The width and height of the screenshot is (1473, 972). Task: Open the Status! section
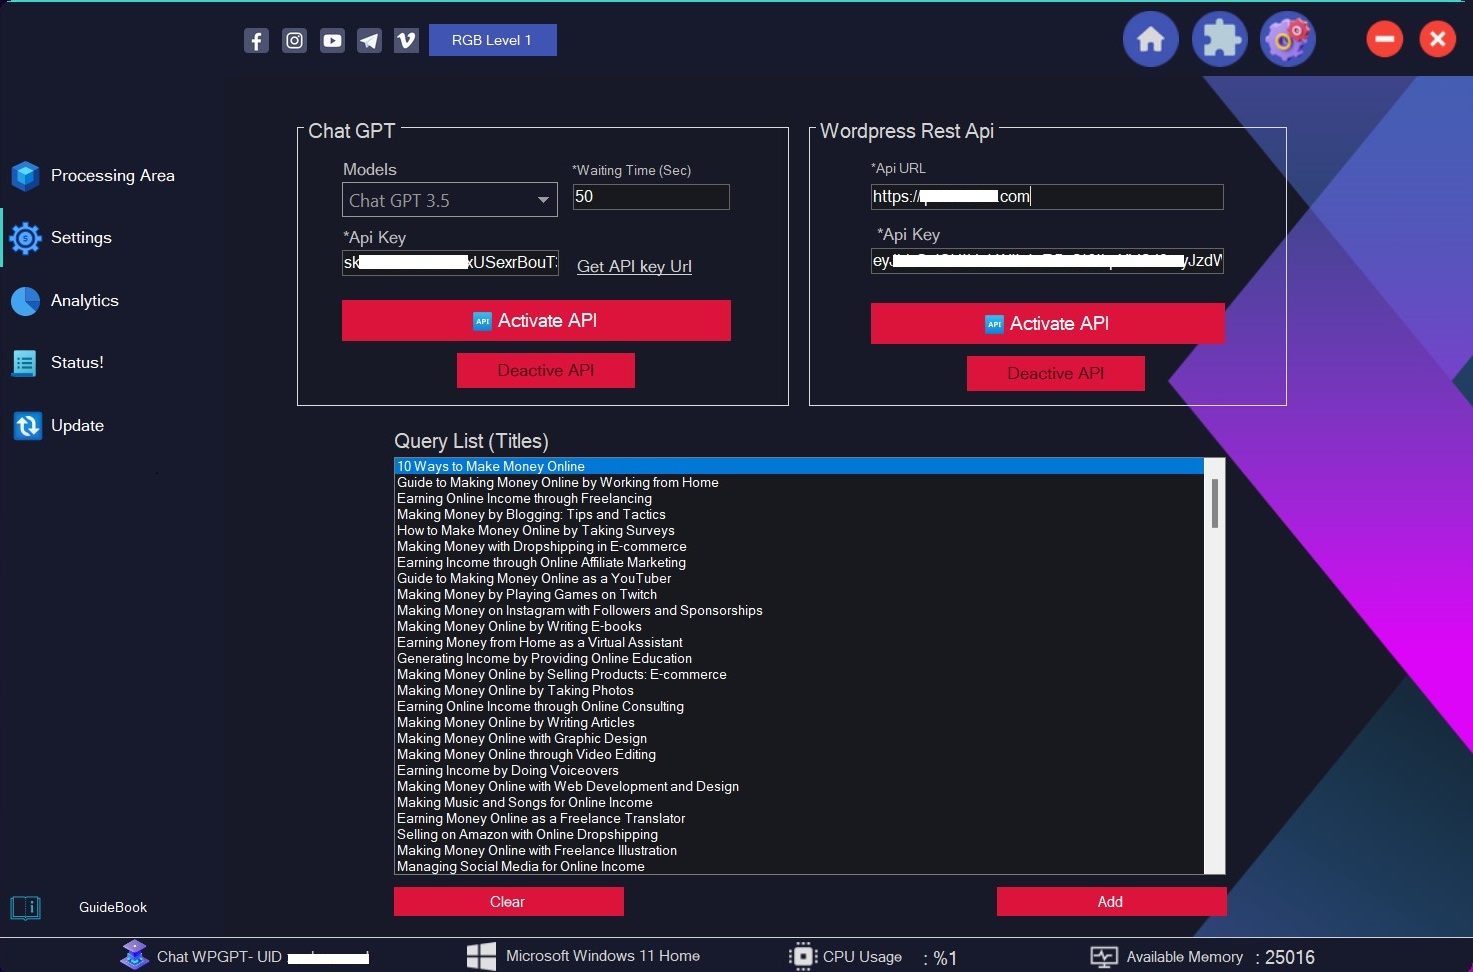pos(77,363)
